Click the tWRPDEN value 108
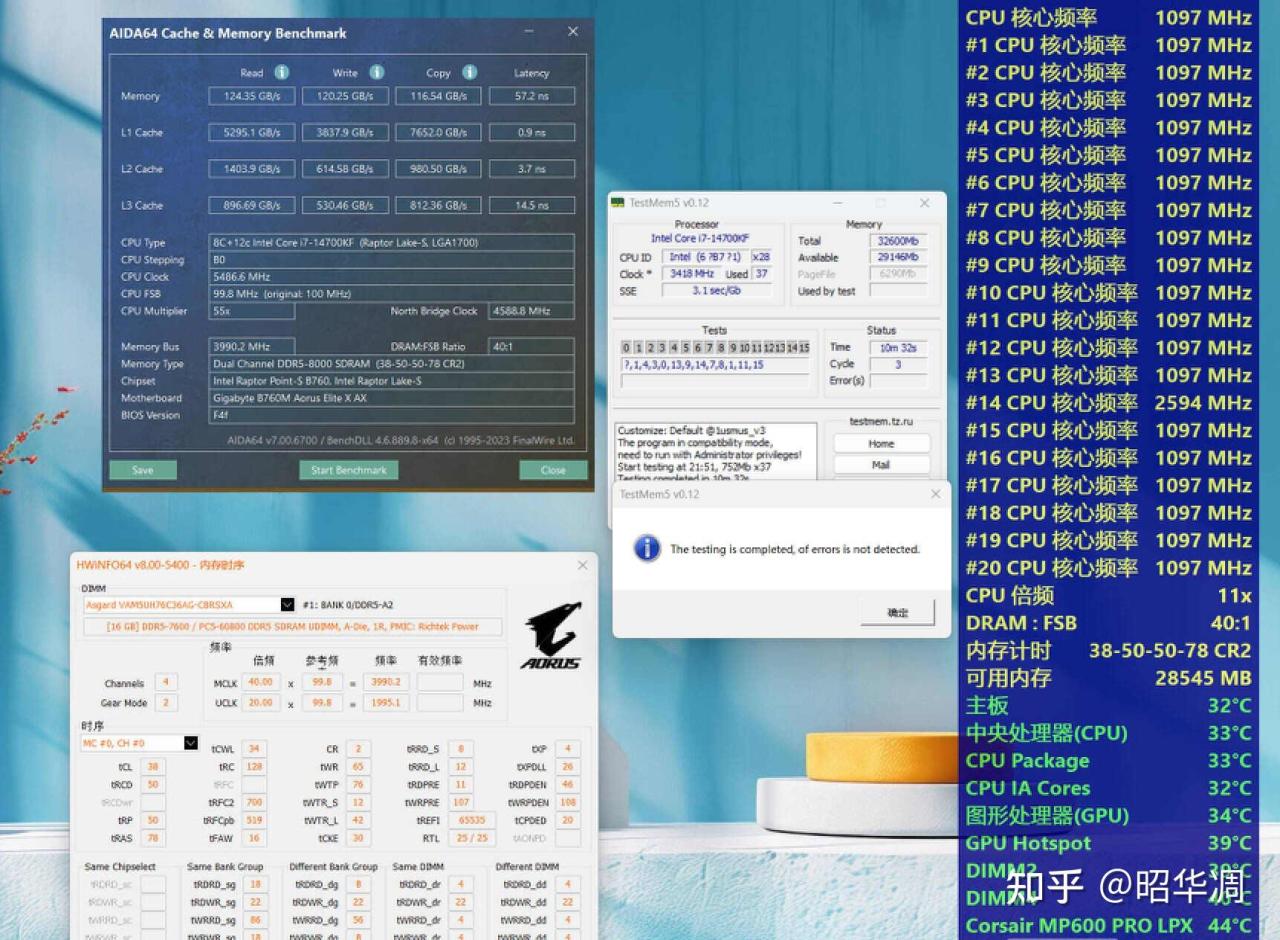 click(568, 802)
